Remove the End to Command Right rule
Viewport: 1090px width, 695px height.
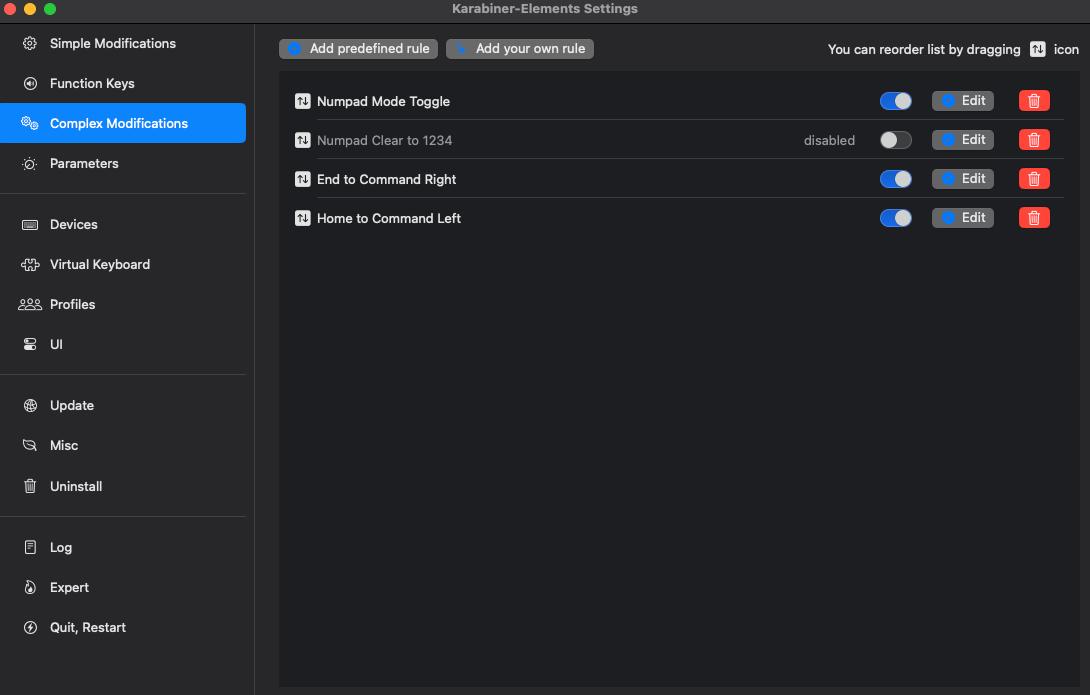1034,179
